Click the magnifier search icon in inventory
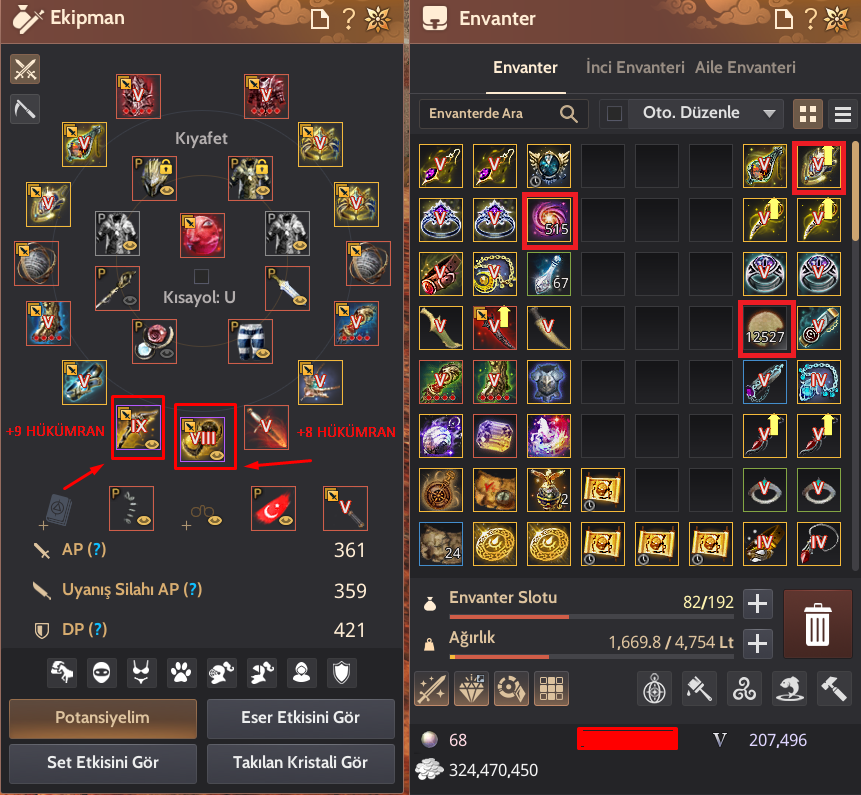Image resolution: width=861 pixels, height=795 pixels. pos(569,114)
